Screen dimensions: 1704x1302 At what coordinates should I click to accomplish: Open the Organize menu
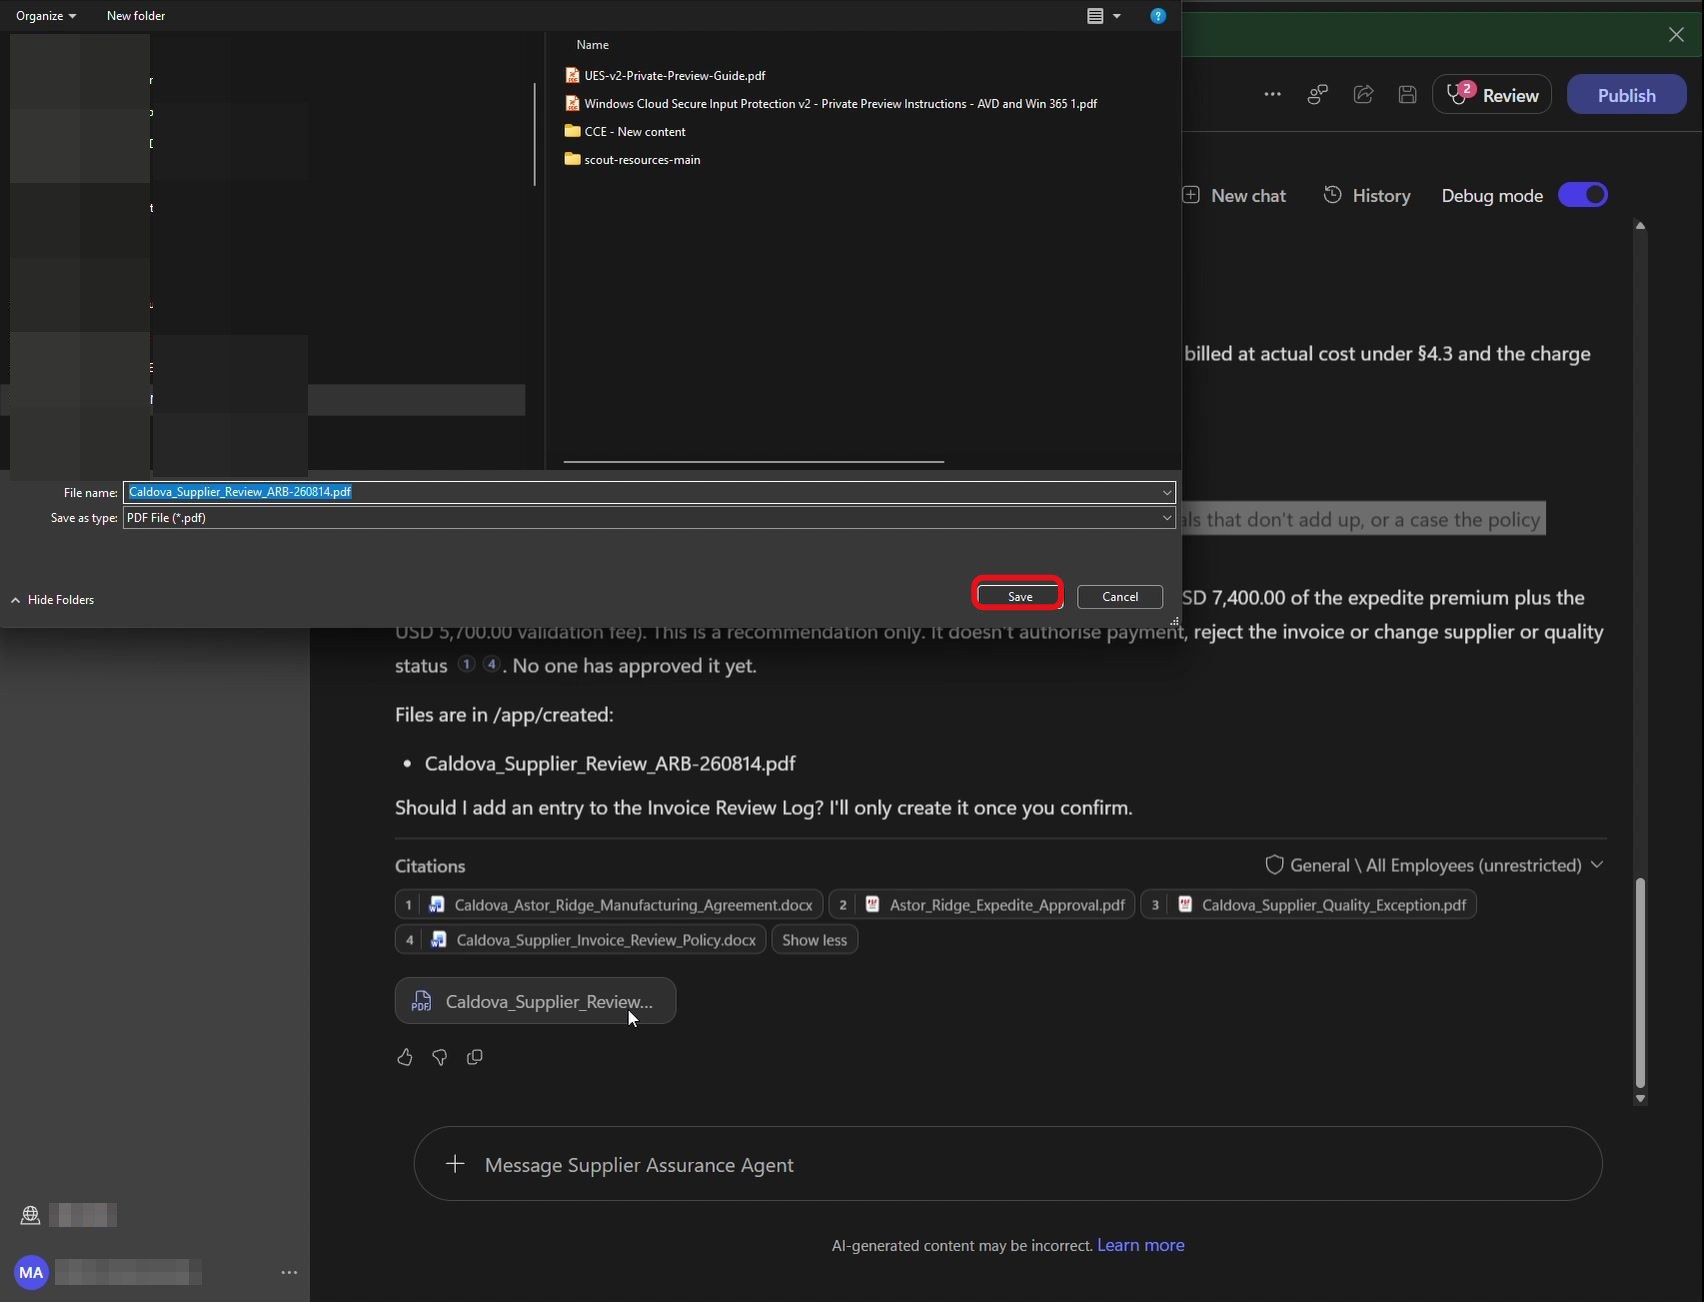[45, 16]
